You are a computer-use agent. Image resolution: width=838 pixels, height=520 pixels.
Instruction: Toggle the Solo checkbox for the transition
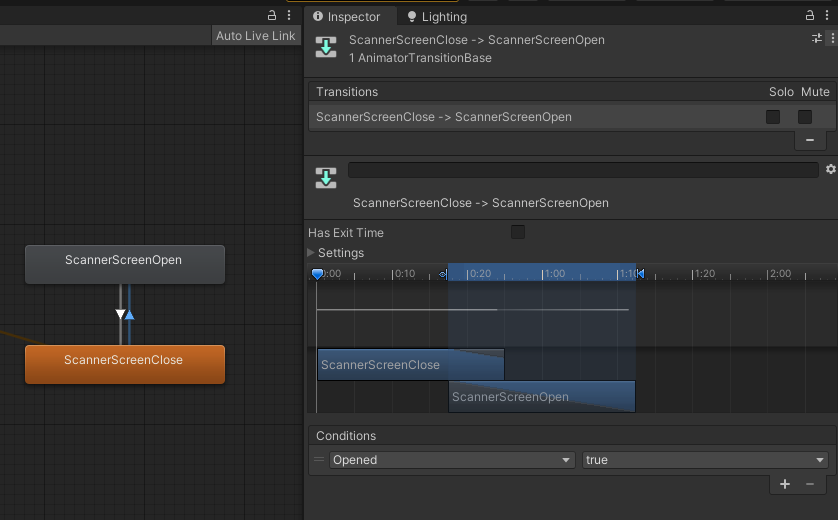point(773,117)
